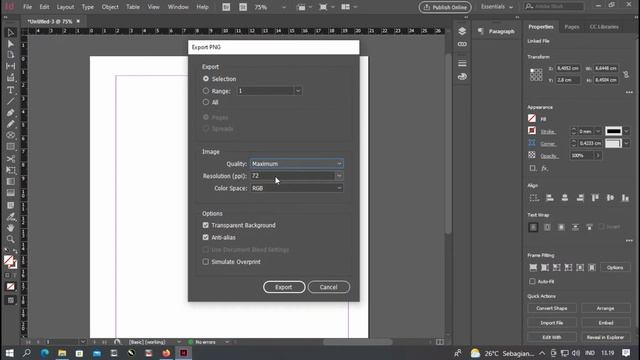Click the Import File button
Viewport: 640px width, 360px height.
pyautogui.click(x=552, y=323)
